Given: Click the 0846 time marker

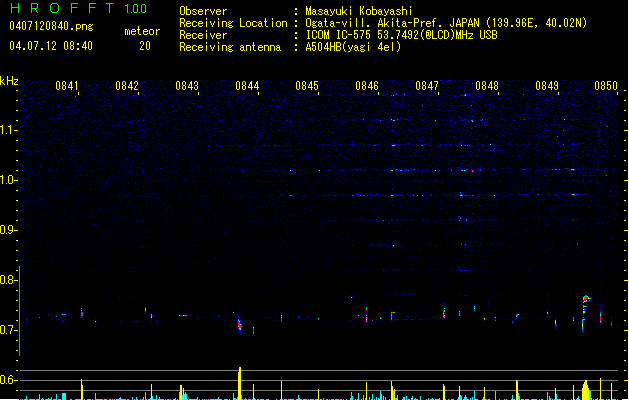Looking at the screenshot, I should pyautogui.click(x=367, y=86).
